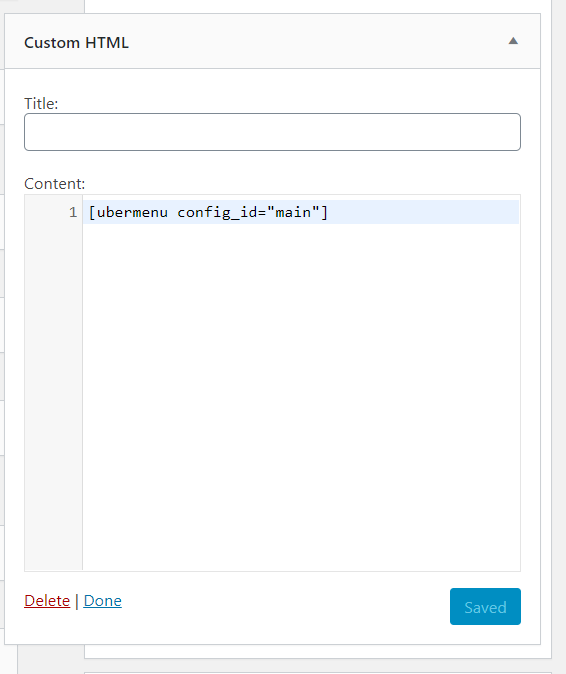Click the Content: label
The height and width of the screenshot is (674, 566).
pyautogui.click(x=55, y=184)
